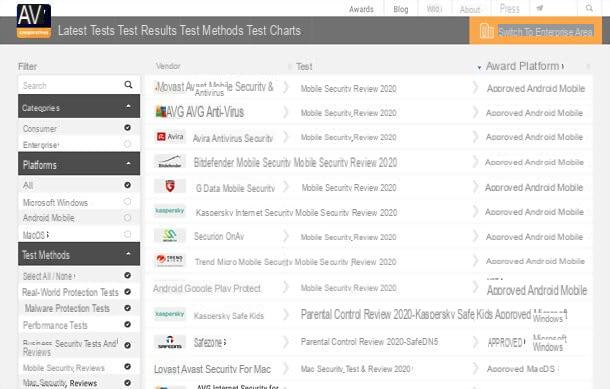Click the Safezone vendor logo
610x389 pixels.
point(170,342)
